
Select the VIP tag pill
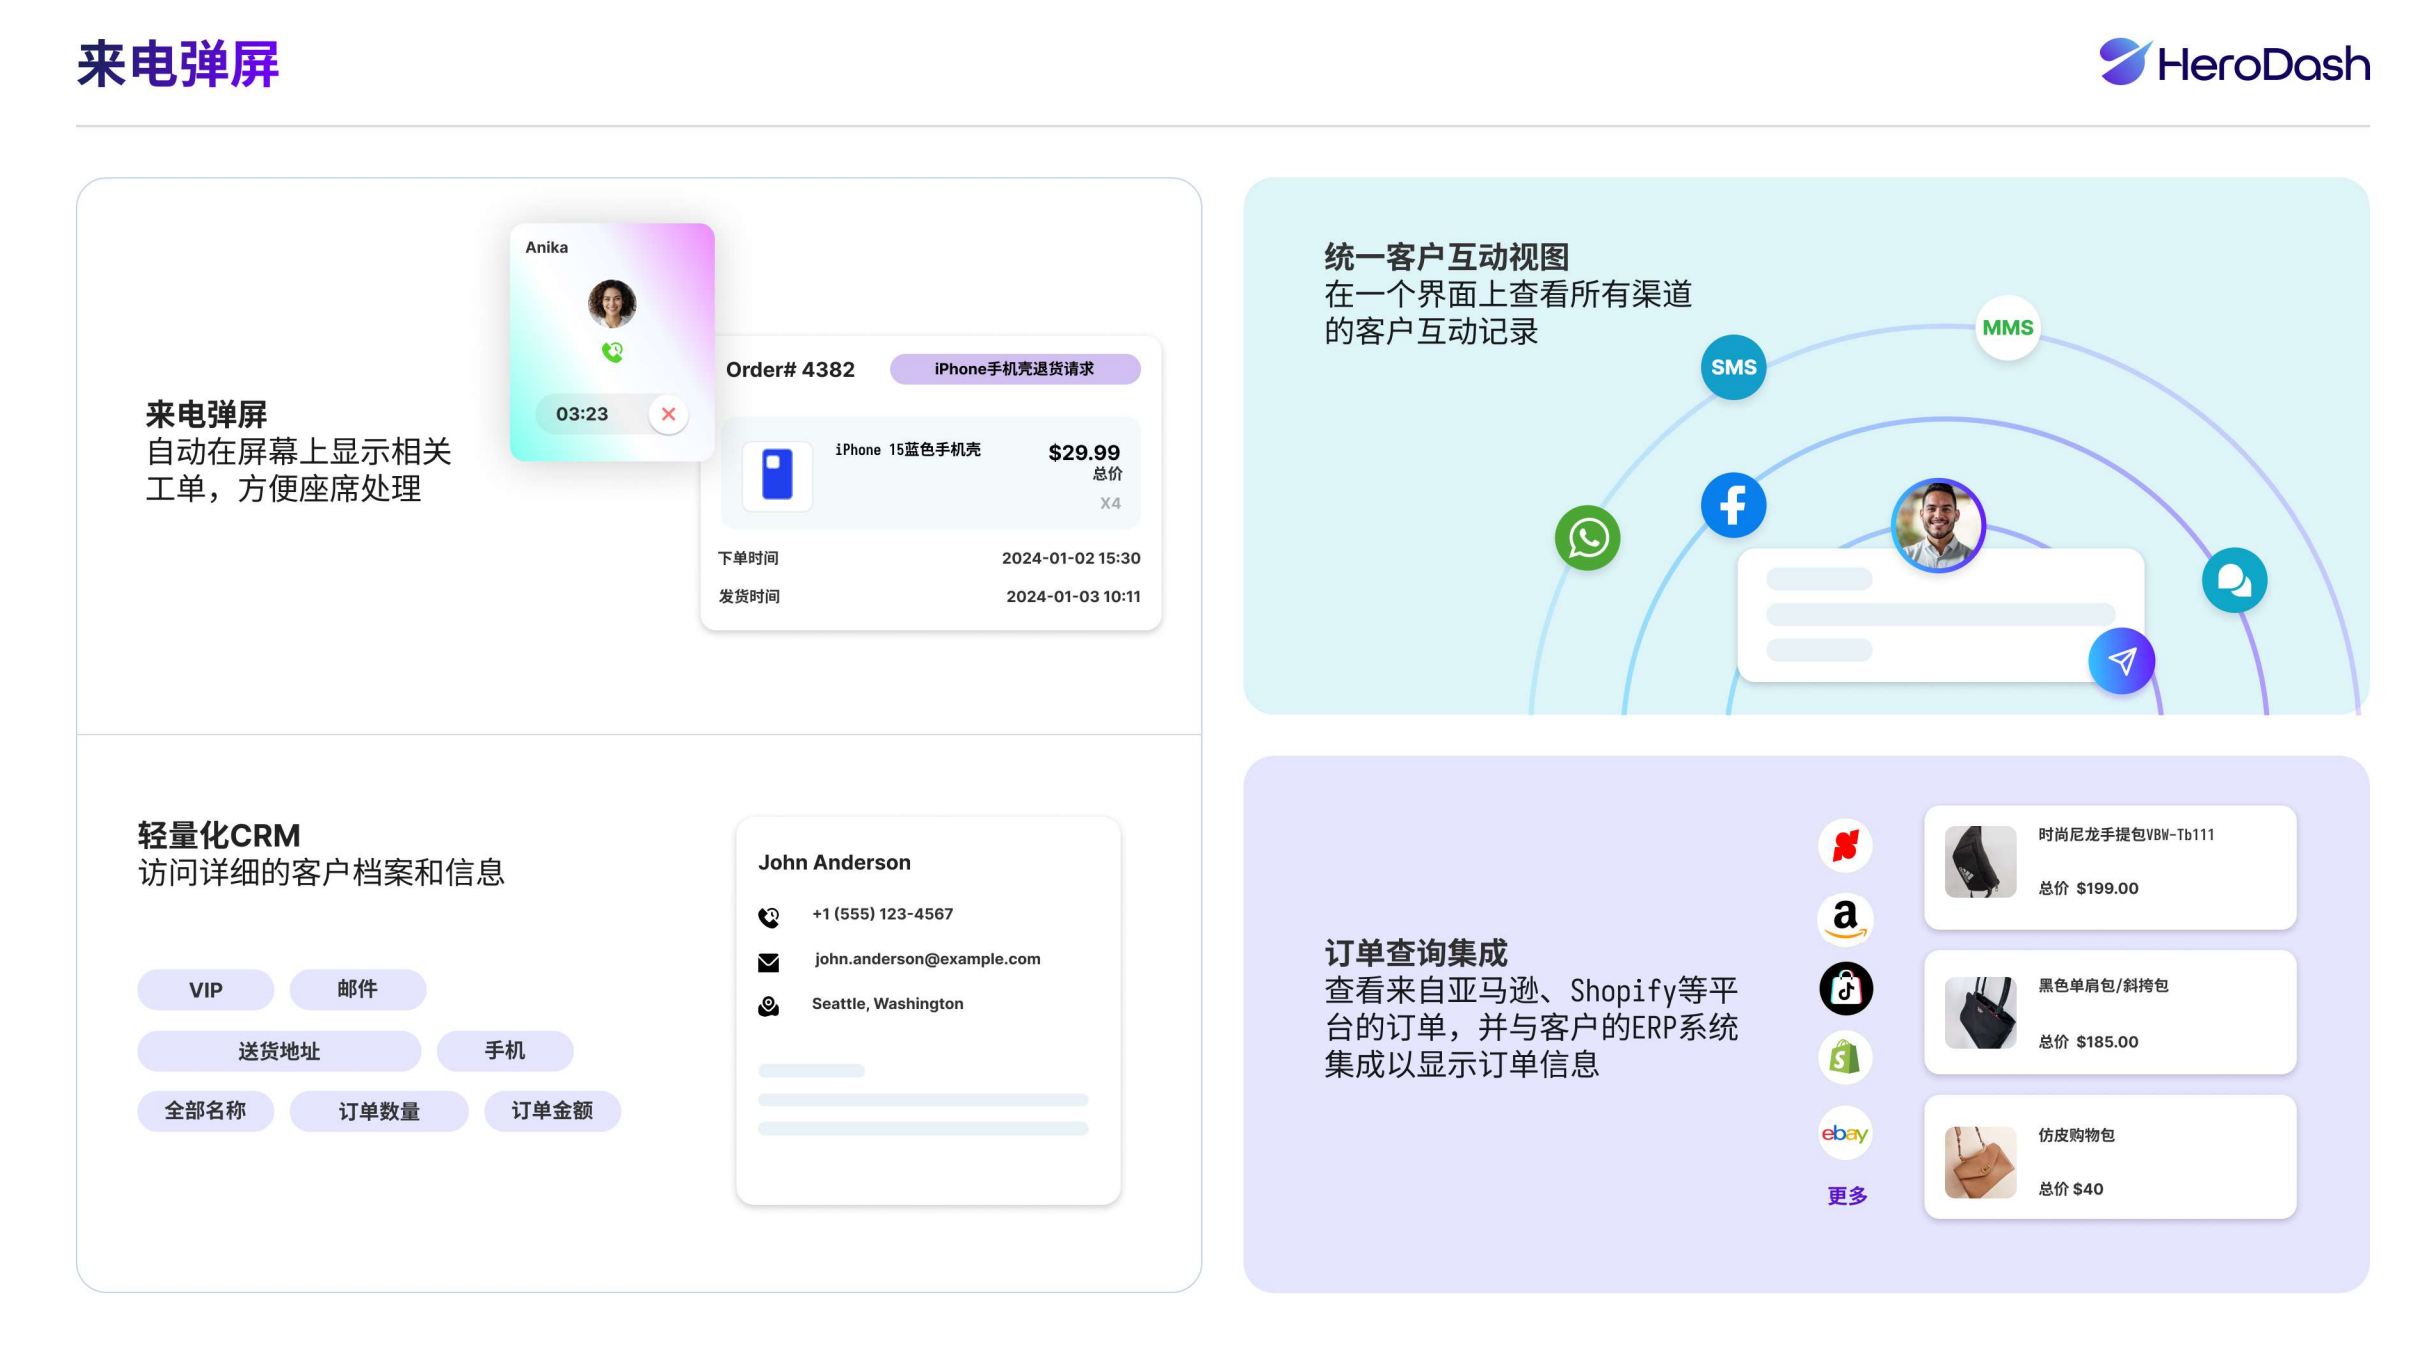[205, 990]
